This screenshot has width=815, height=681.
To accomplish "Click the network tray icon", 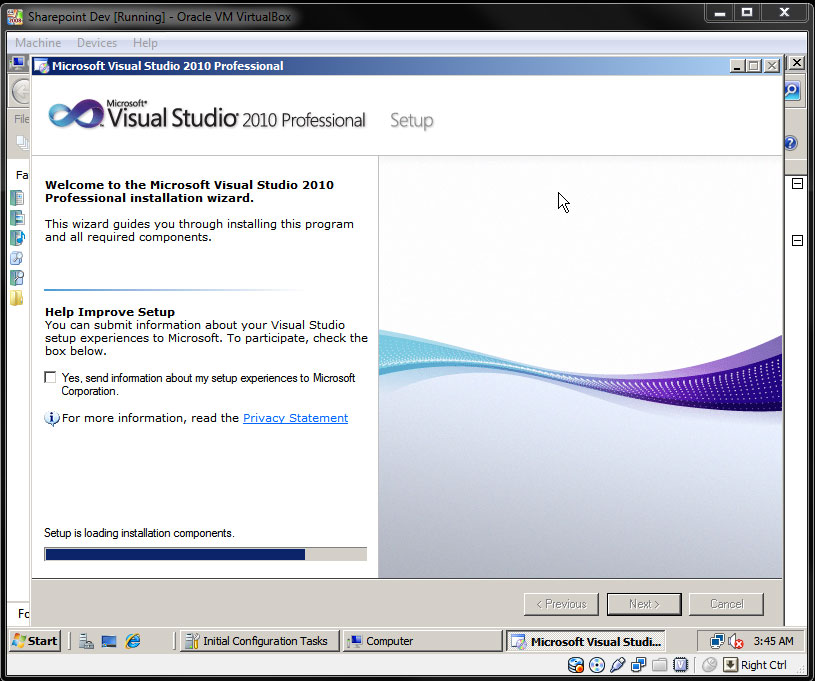I will pyautogui.click(x=717, y=641).
